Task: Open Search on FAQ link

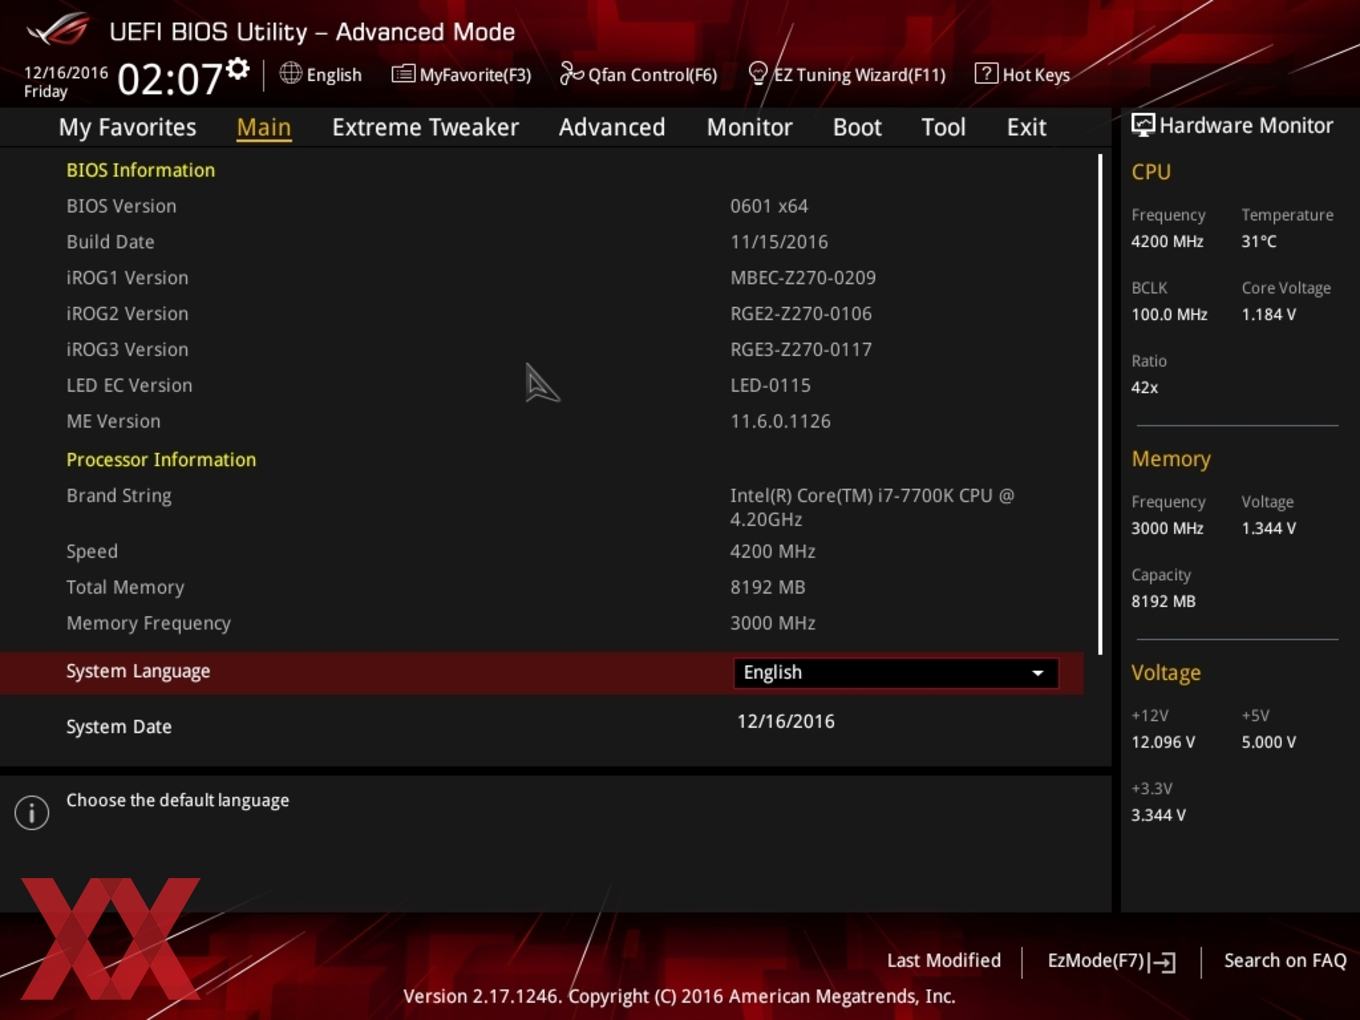Action: pyautogui.click(x=1285, y=960)
